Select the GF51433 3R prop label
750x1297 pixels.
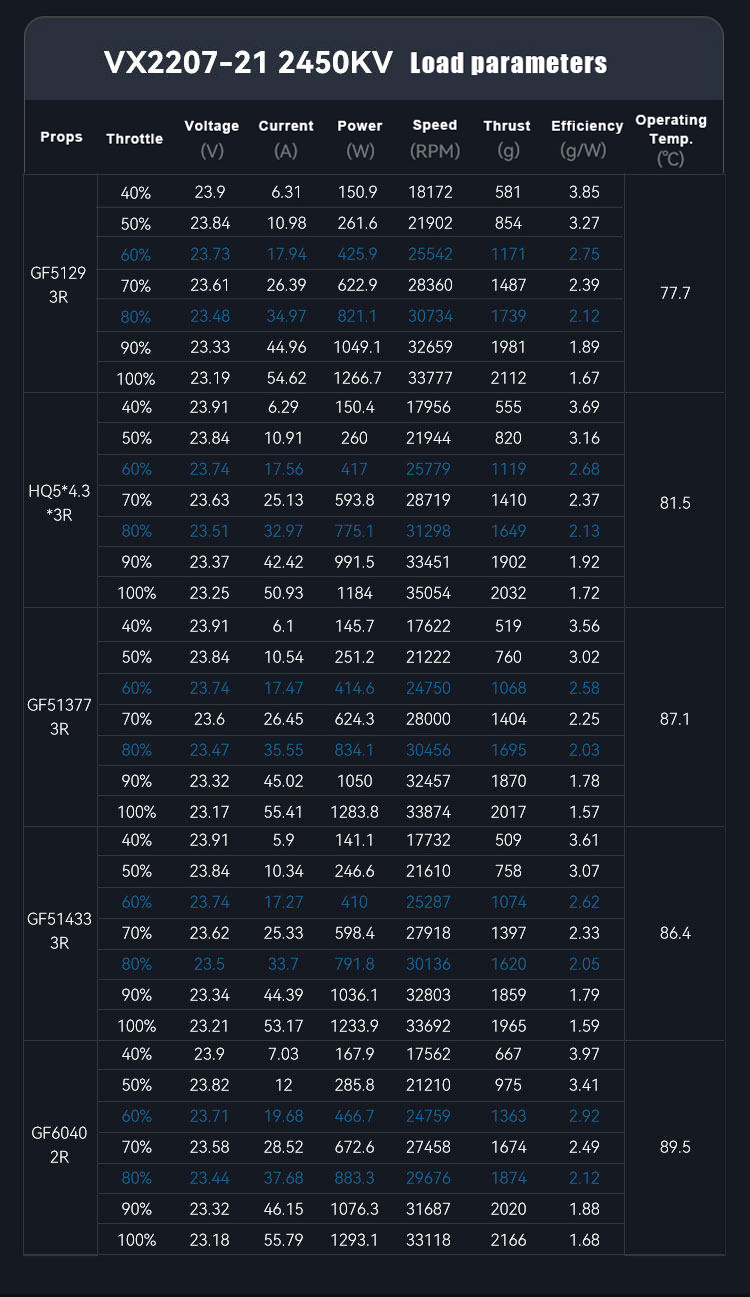click(x=60, y=932)
